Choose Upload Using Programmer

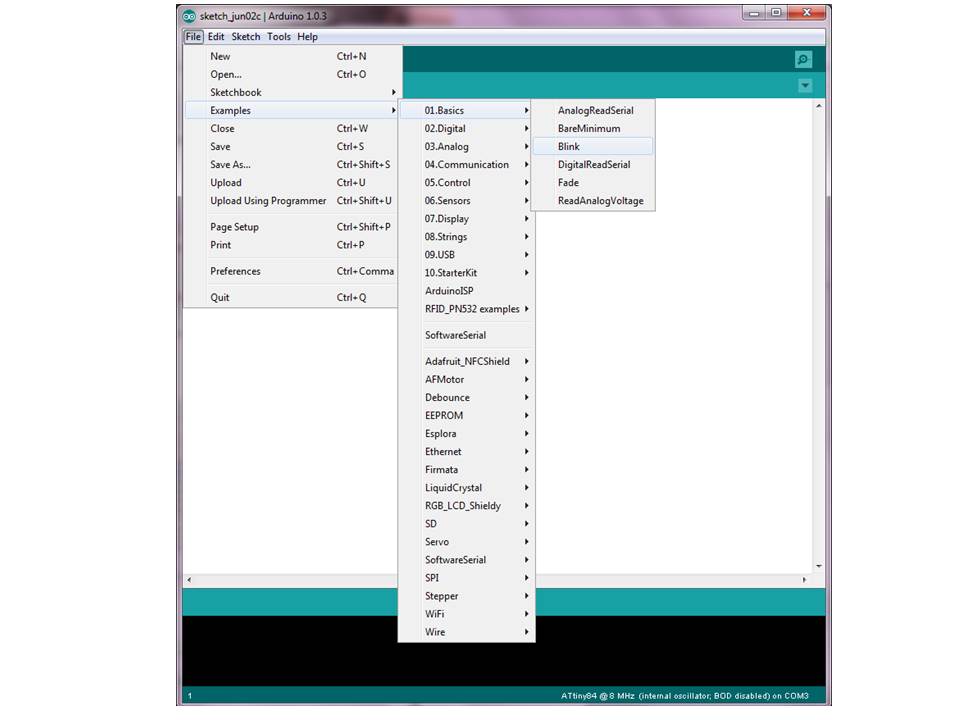[267, 200]
